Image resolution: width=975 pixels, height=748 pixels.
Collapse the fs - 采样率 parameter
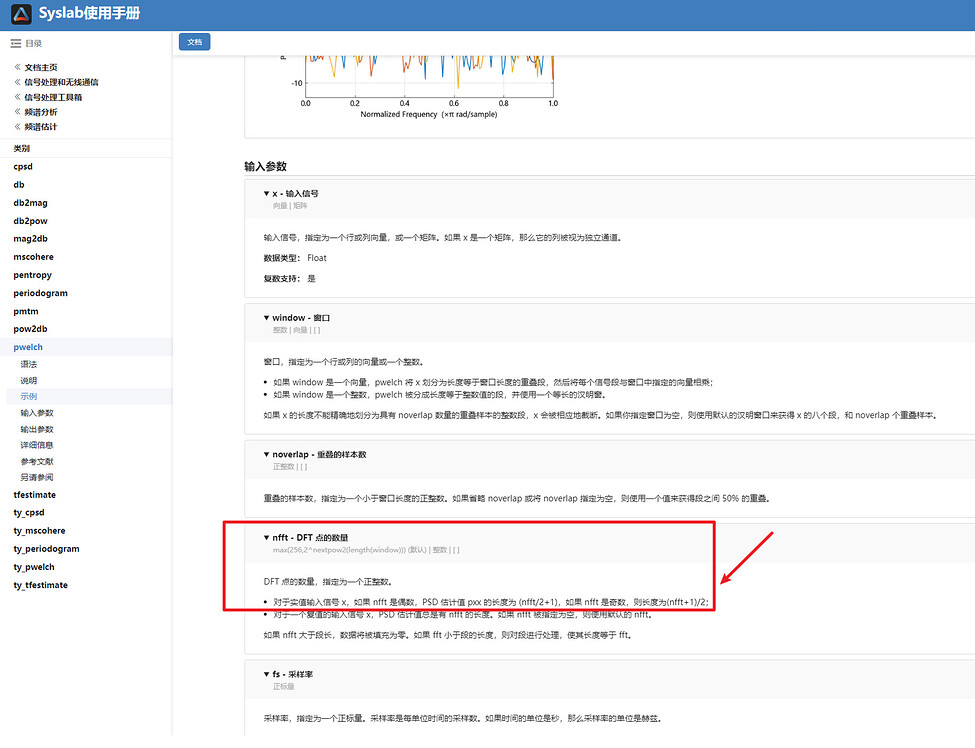(x=267, y=674)
